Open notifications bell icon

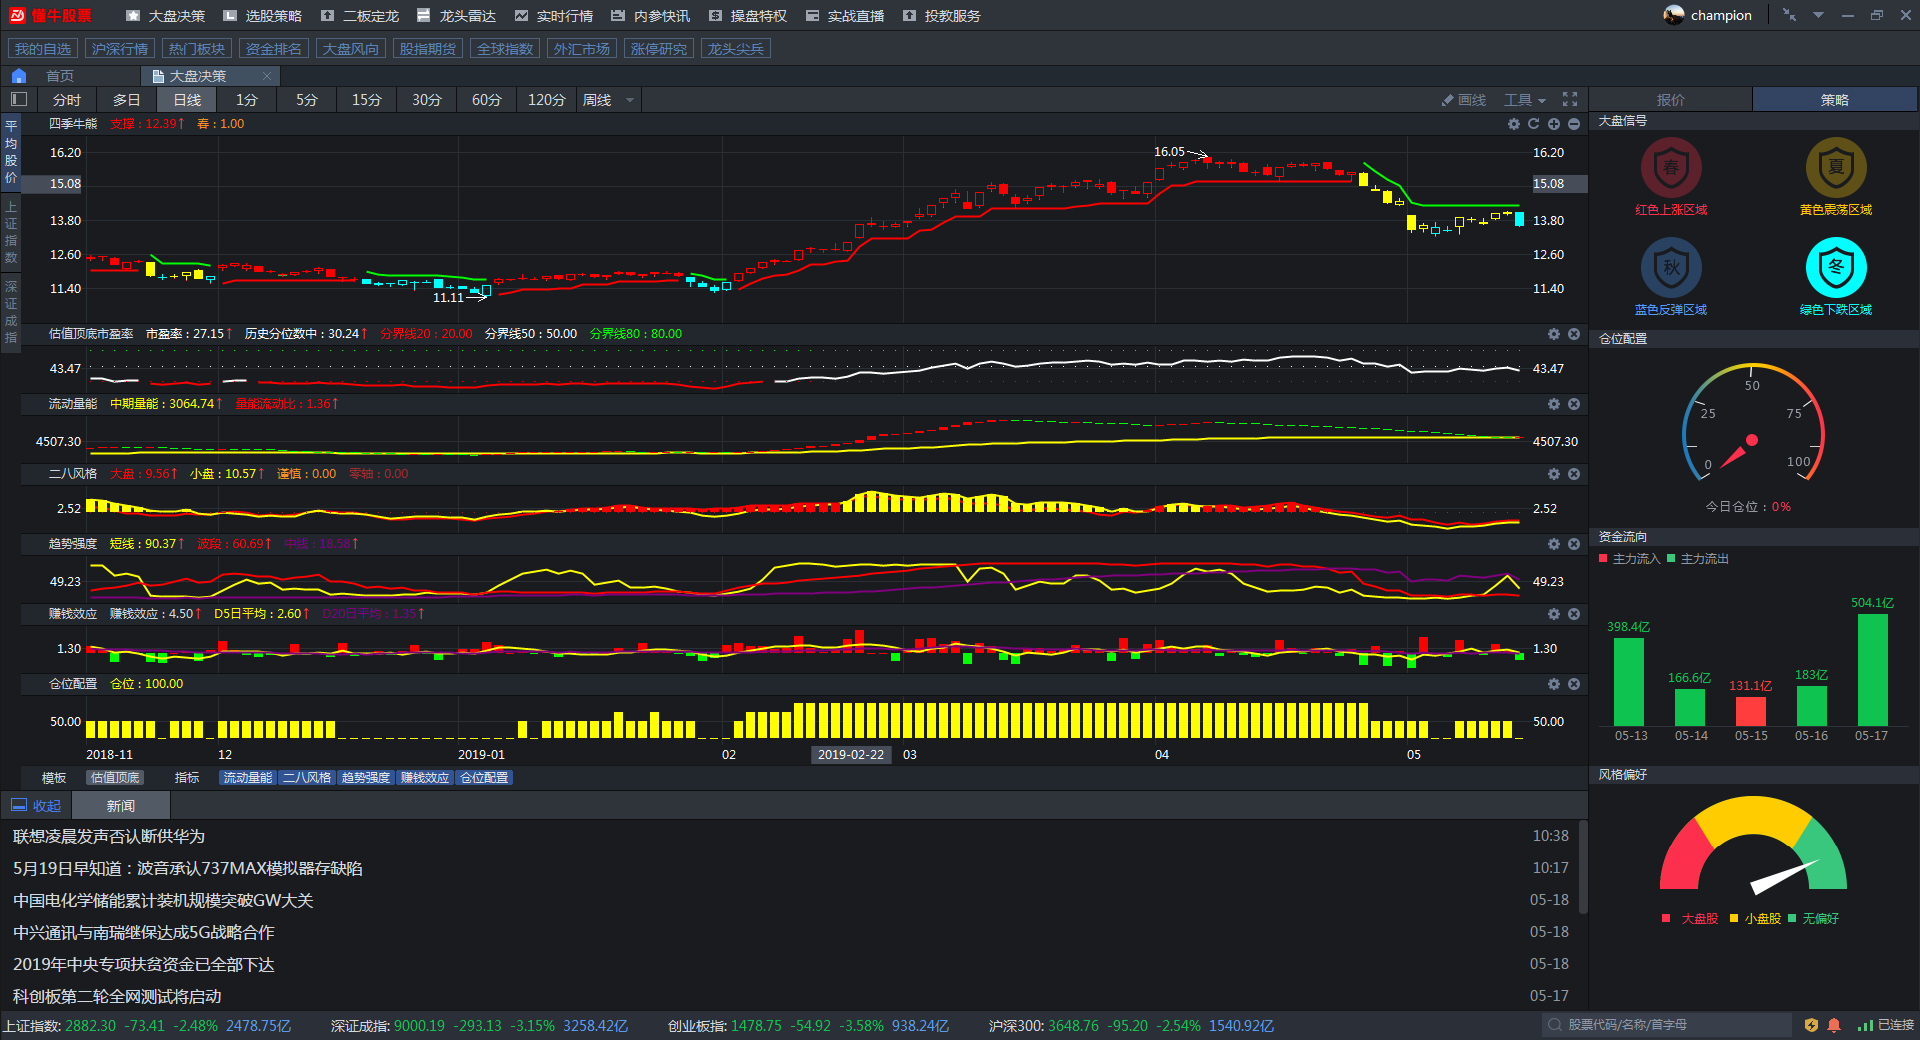click(1834, 1025)
